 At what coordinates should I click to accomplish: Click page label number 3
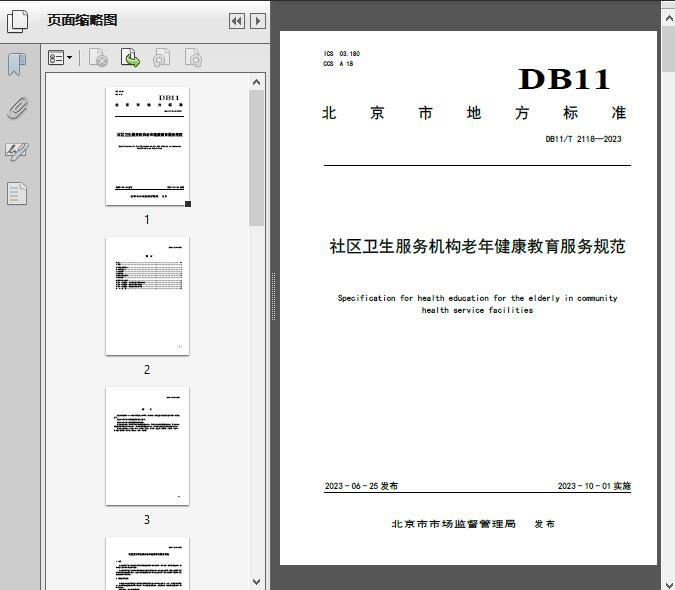147,520
